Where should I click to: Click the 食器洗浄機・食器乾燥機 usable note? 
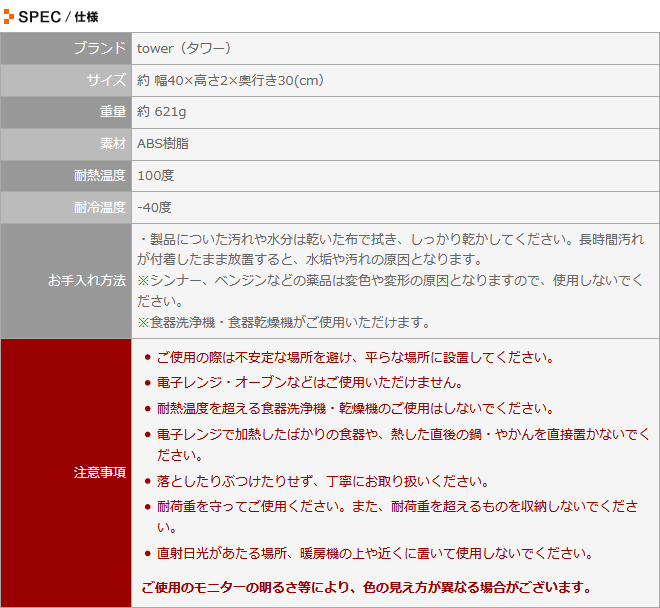(283, 322)
